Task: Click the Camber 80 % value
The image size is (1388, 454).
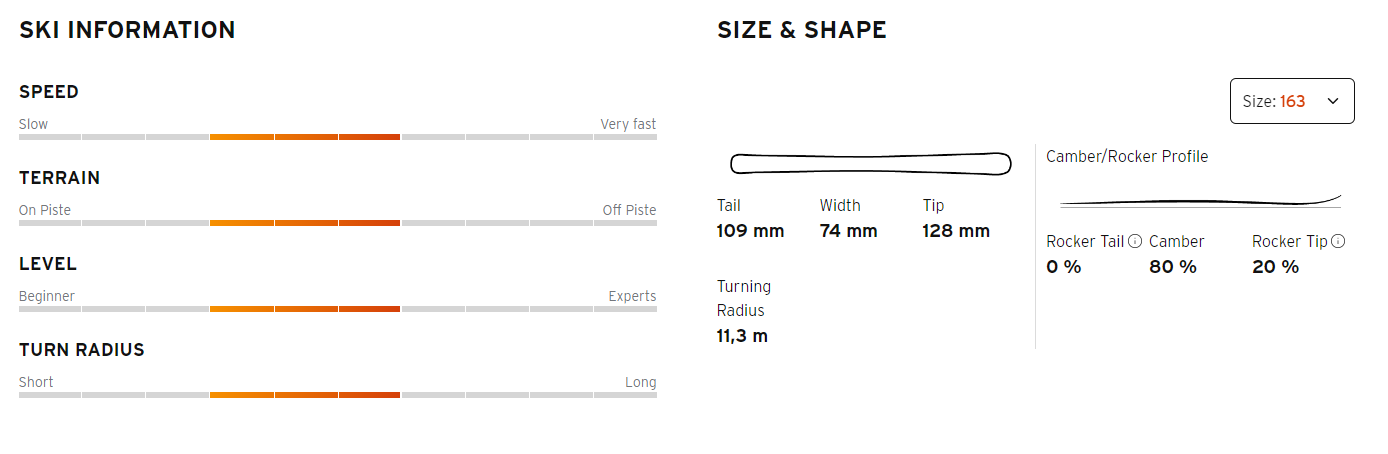Action: tap(1173, 267)
